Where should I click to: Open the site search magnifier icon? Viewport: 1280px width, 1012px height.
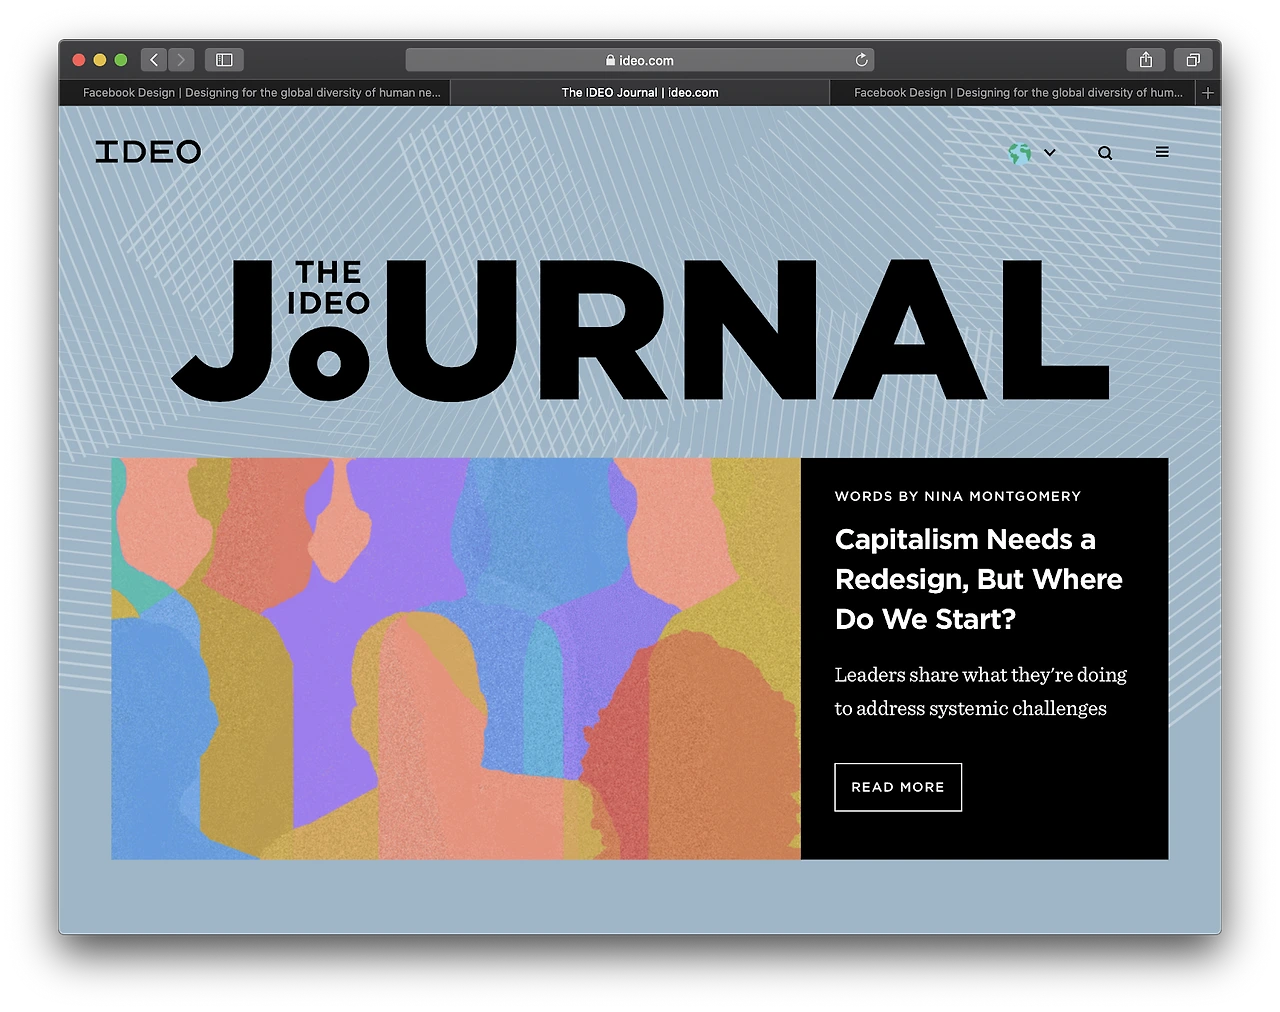(x=1105, y=153)
